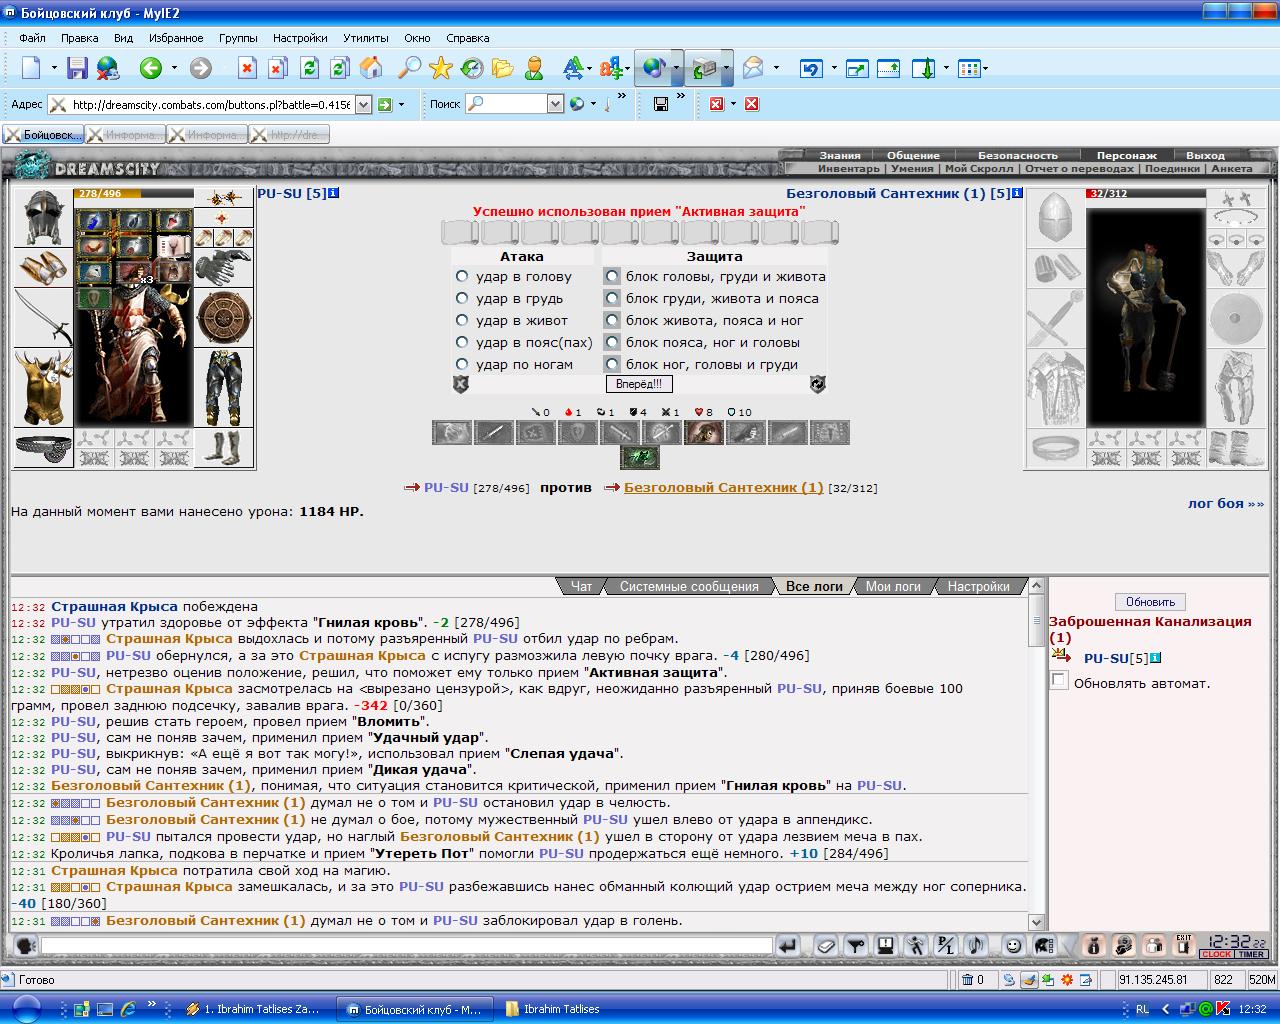Use the green glowing ability icon under skills row
Screen dimensions: 1280x1024
pos(640,457)
